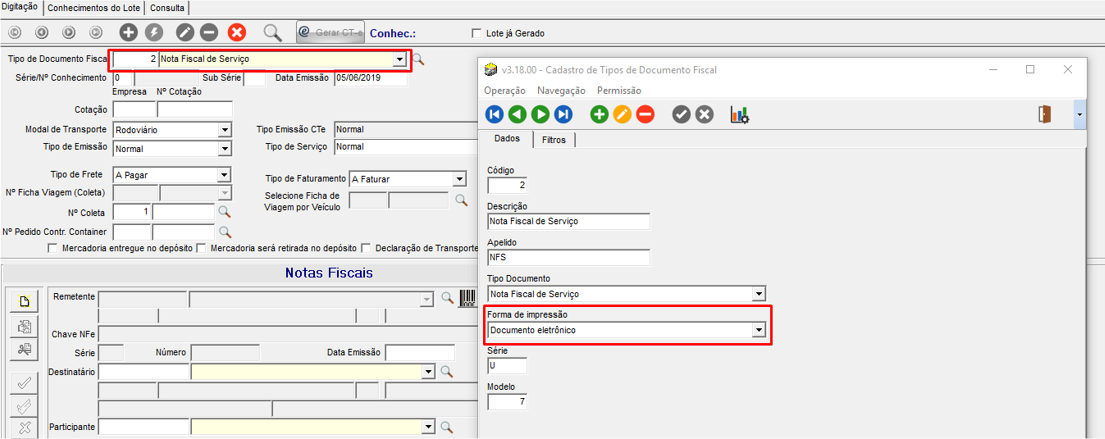This screenshot has height=439, width=1105.
Task: Check Declaração de Transporte checkbox
Action: click(x=366, y=248)
